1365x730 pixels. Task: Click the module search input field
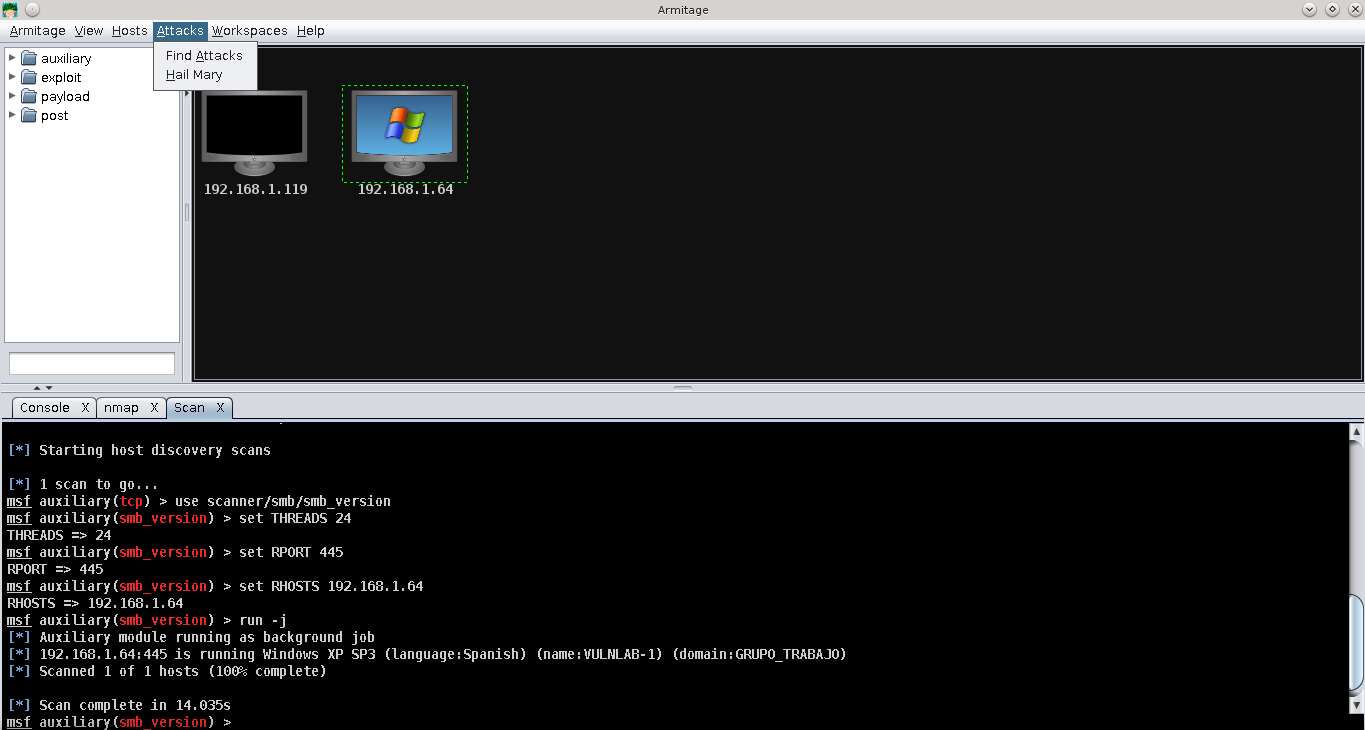coord(91,363)
